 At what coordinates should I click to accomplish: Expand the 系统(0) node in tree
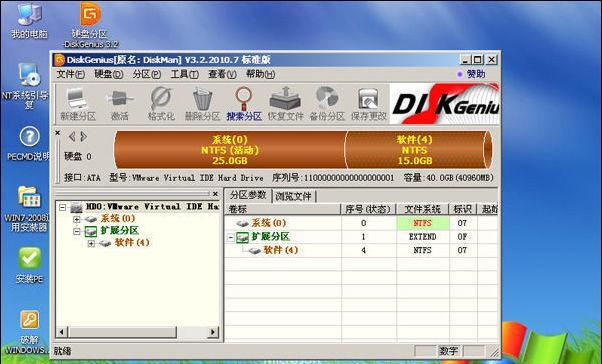77,219
